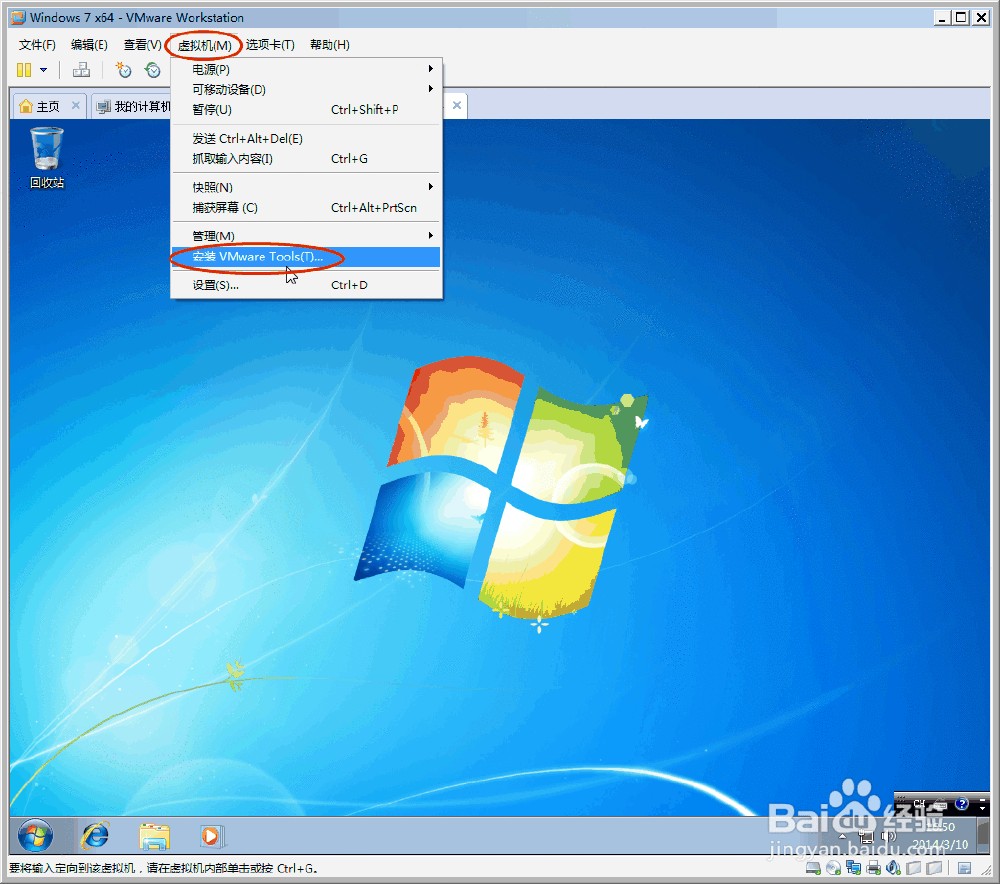
Task: Click the language bar keyboard icon
Action: click(939, 804)
